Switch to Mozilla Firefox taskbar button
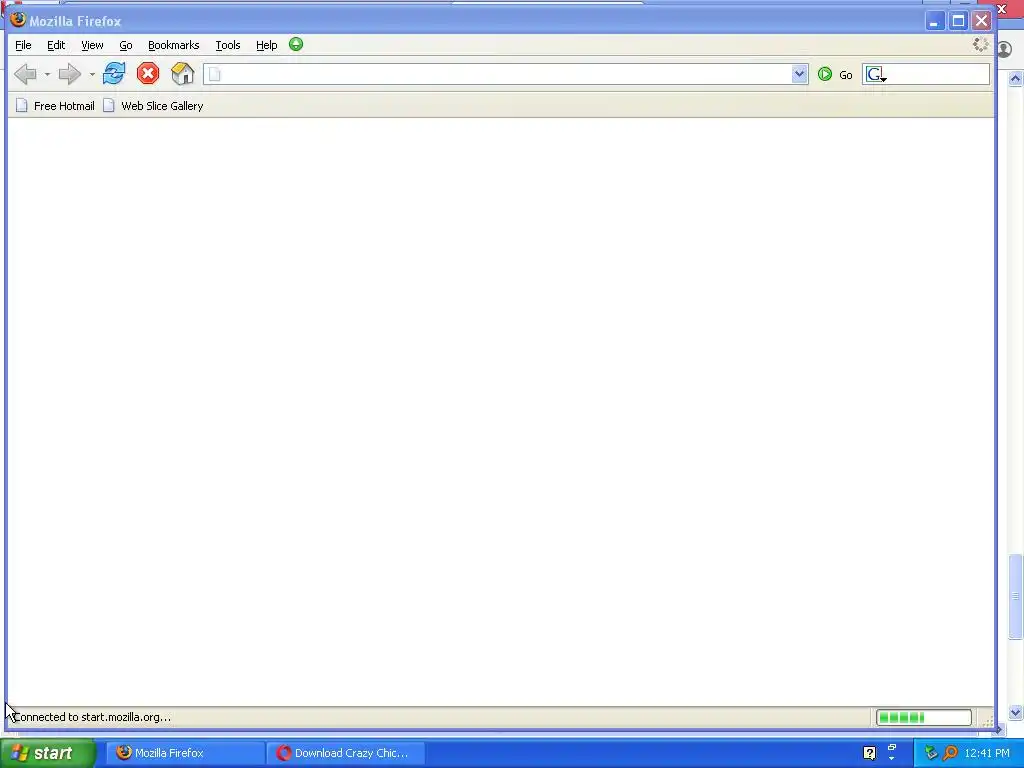1024x768 pixels. pyautogui.click(x=184, y=753)
